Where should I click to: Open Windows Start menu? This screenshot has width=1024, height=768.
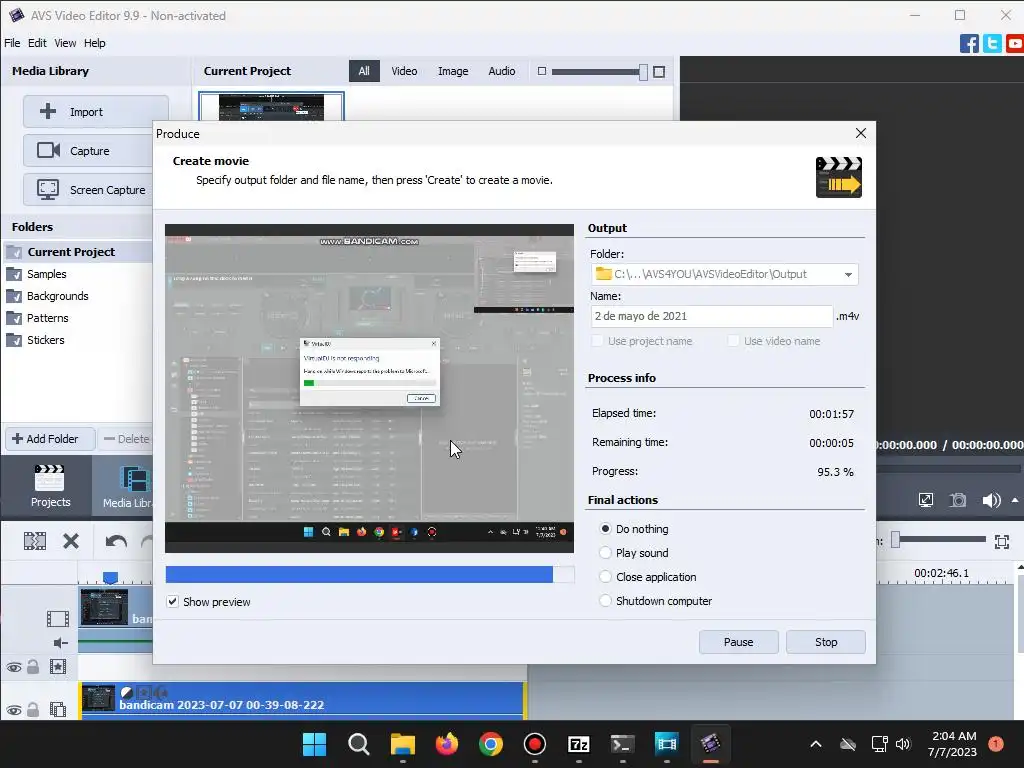(314, 744)
